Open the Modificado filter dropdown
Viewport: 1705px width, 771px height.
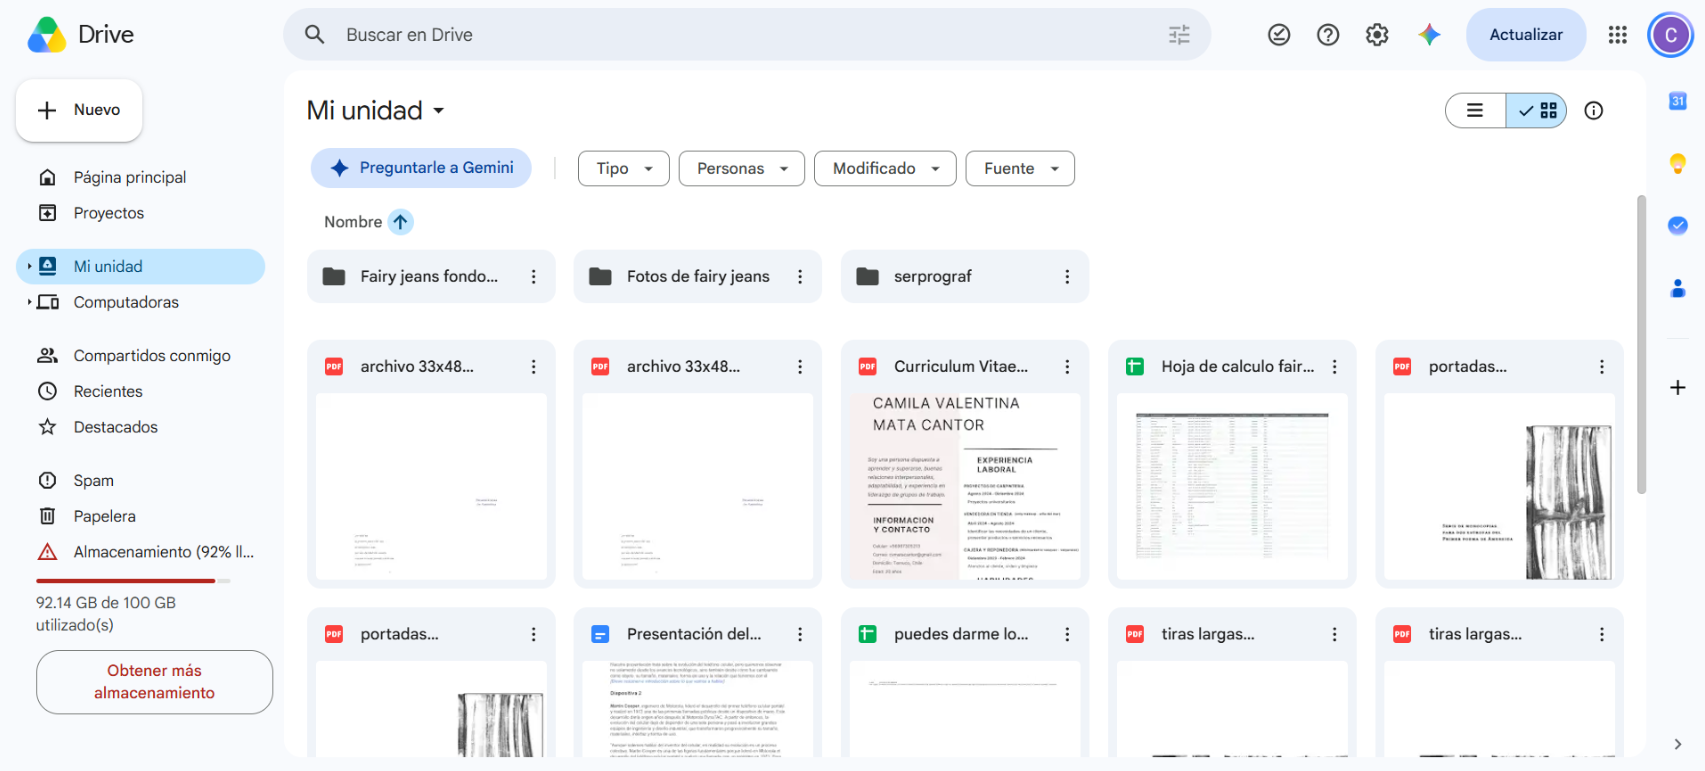(885, 169)
